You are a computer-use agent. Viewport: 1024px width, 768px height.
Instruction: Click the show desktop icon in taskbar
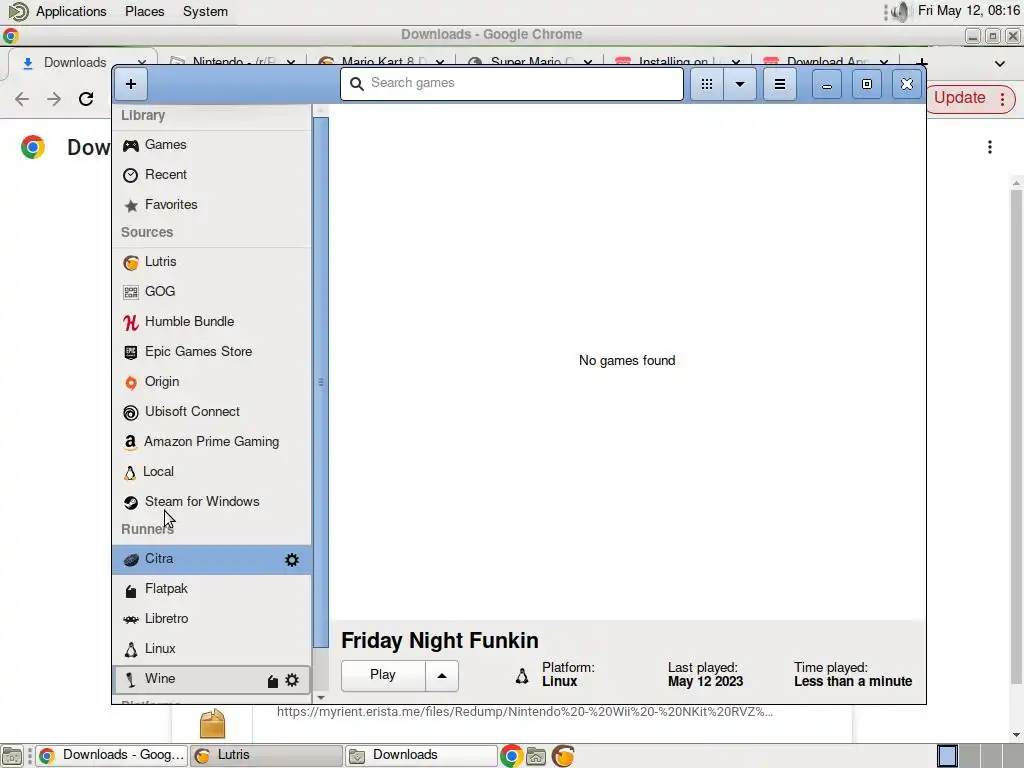(12, 756)
